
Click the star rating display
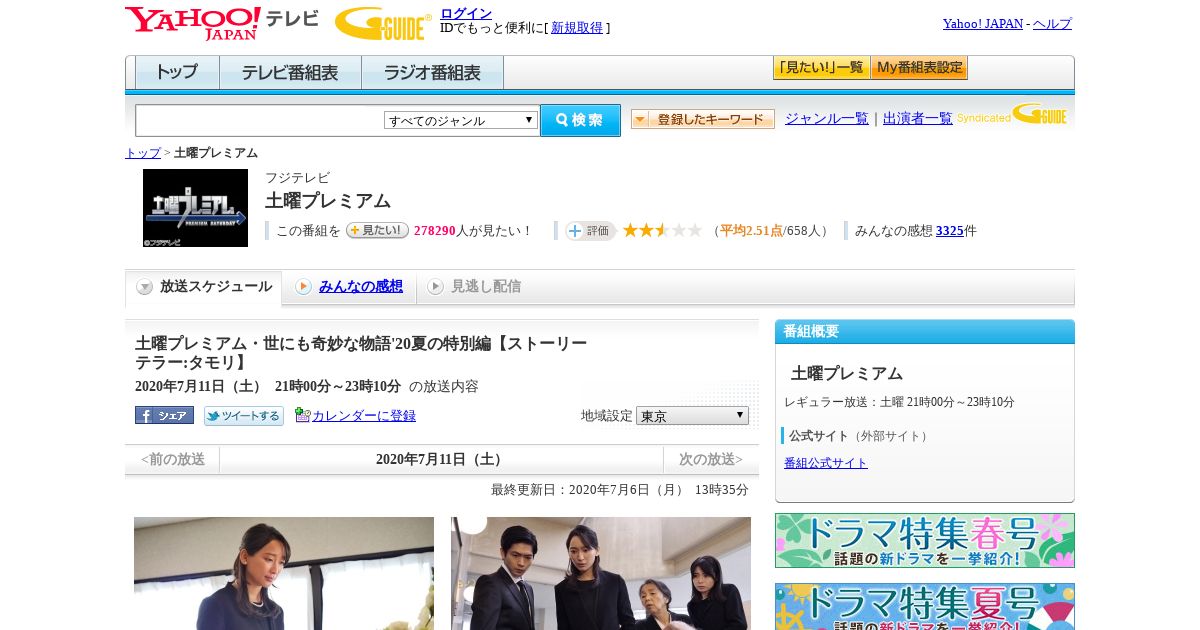tap(662, 231)
